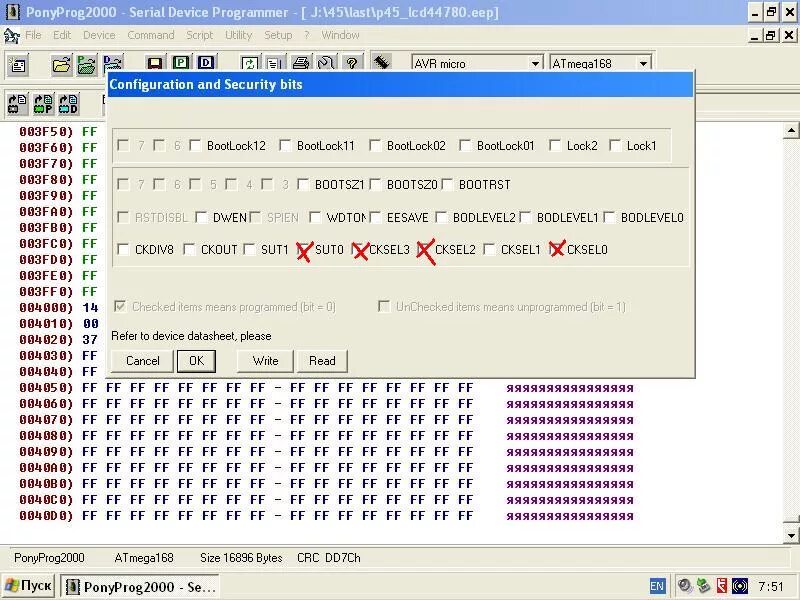The height and width of the screenshot is (600, 800).
Task: Toggle the BOOTRST checkbox
Action: [447, 184]
